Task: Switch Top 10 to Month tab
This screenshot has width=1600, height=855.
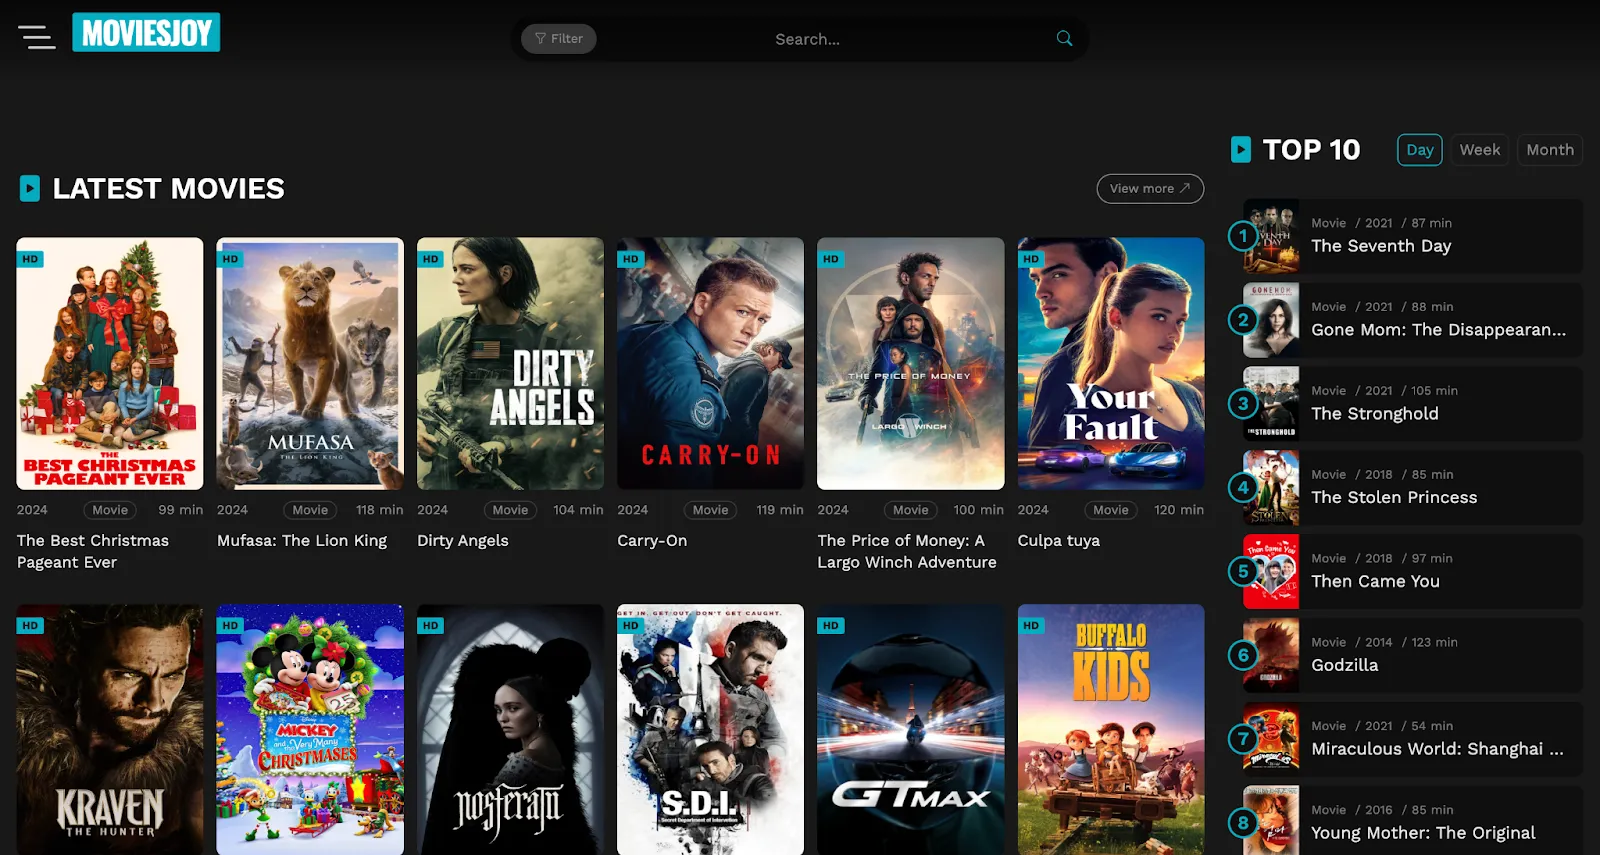Action: tap(1550, 150)
